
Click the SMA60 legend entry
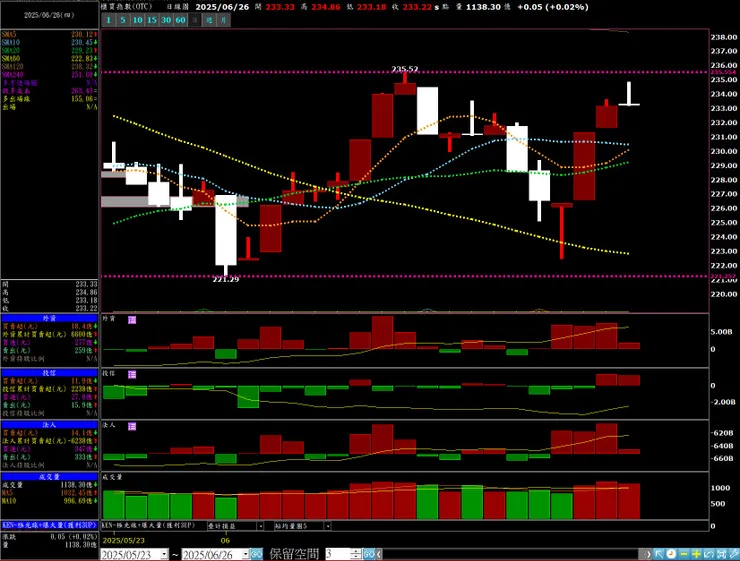point(50,59)
